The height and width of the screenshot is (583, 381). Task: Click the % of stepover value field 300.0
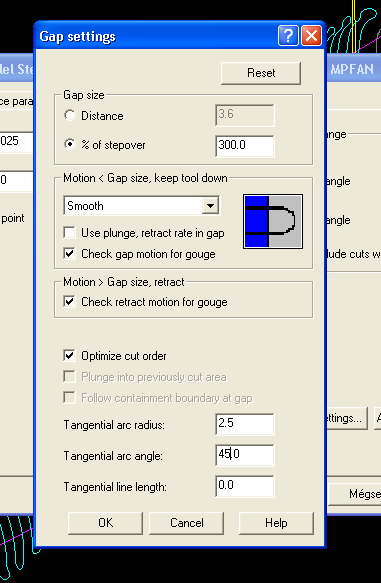click(245, 145)
